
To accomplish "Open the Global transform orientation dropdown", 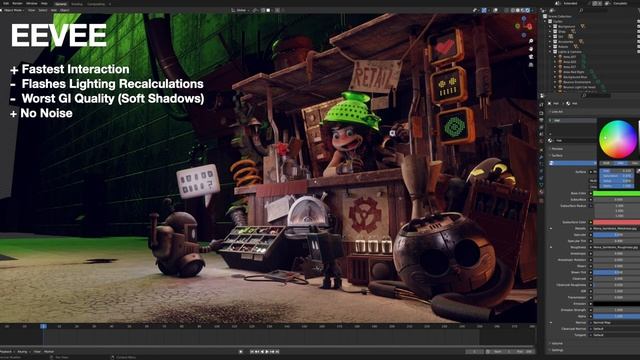I will 241,10.
